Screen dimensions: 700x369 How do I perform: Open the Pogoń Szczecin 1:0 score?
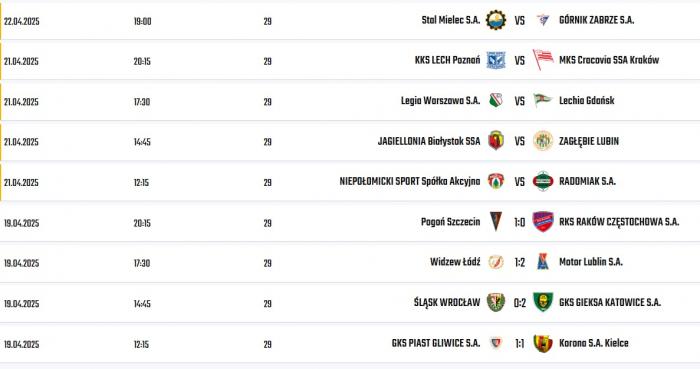click(x=519, y=222)
